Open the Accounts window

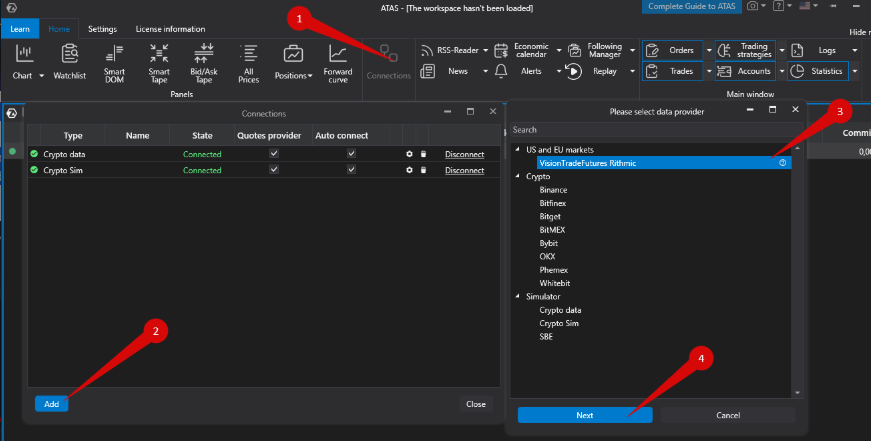pos(745,71)
